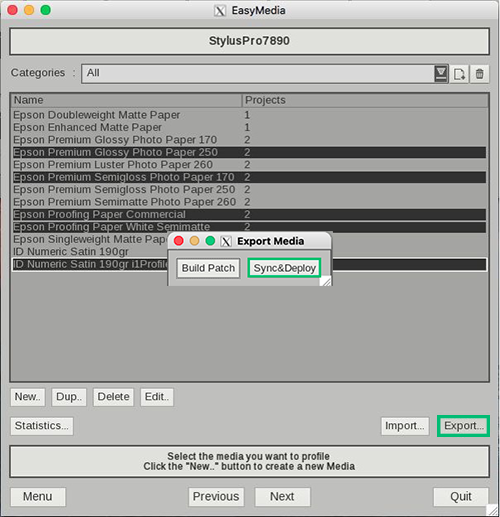The width and height of the screenshot is (500, 517).
Task: Select Epson Singleweight Matte Paper row
Action: [90, 239]
